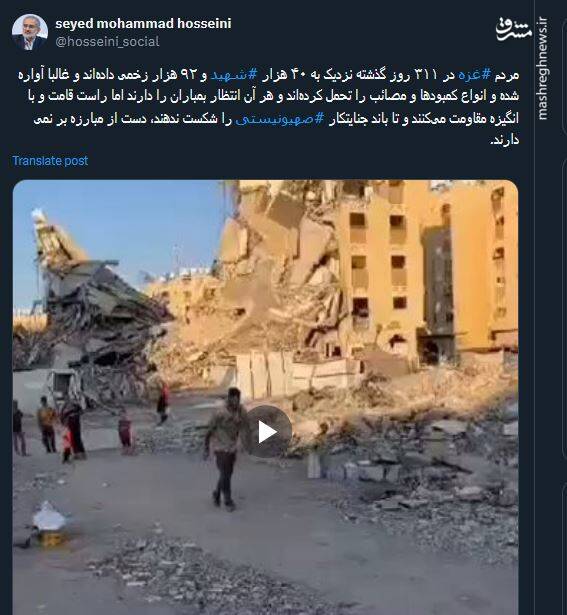Click the Mashregh logo in the corner
The width and height of the screenshot is (567, 615).
514,29
